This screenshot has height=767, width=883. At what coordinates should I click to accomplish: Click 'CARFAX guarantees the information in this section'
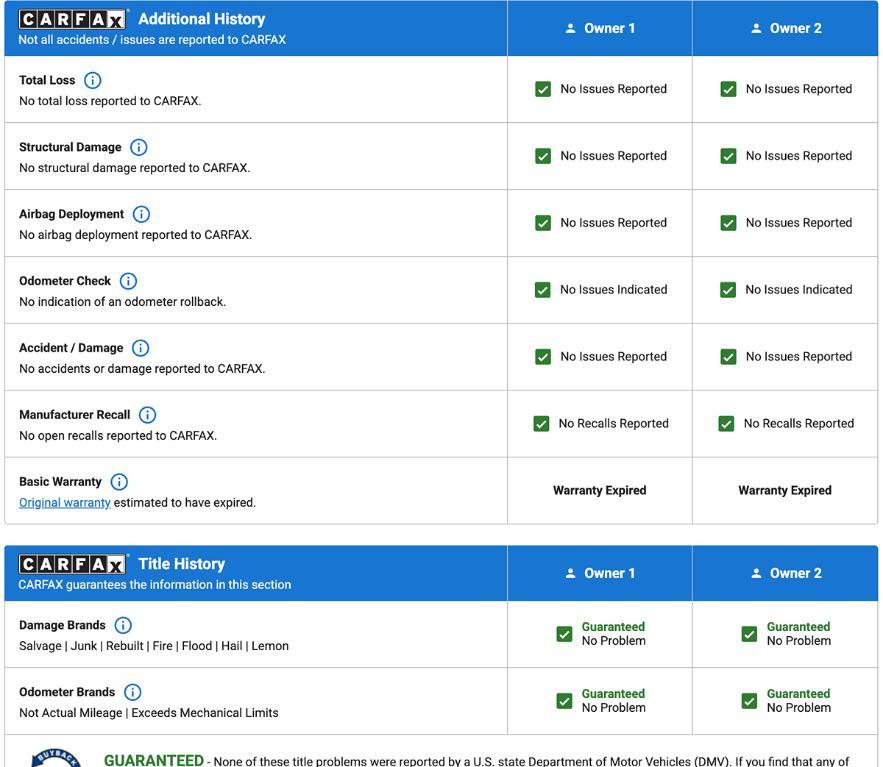(155, 585)
